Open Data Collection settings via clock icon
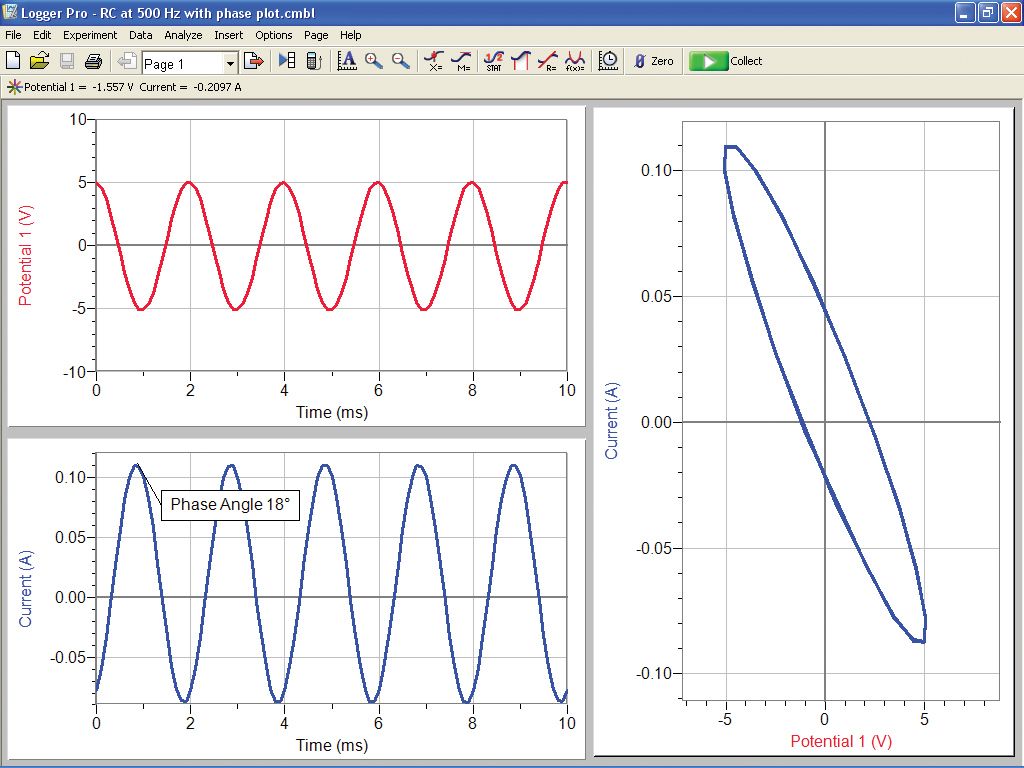 (607, 60)
